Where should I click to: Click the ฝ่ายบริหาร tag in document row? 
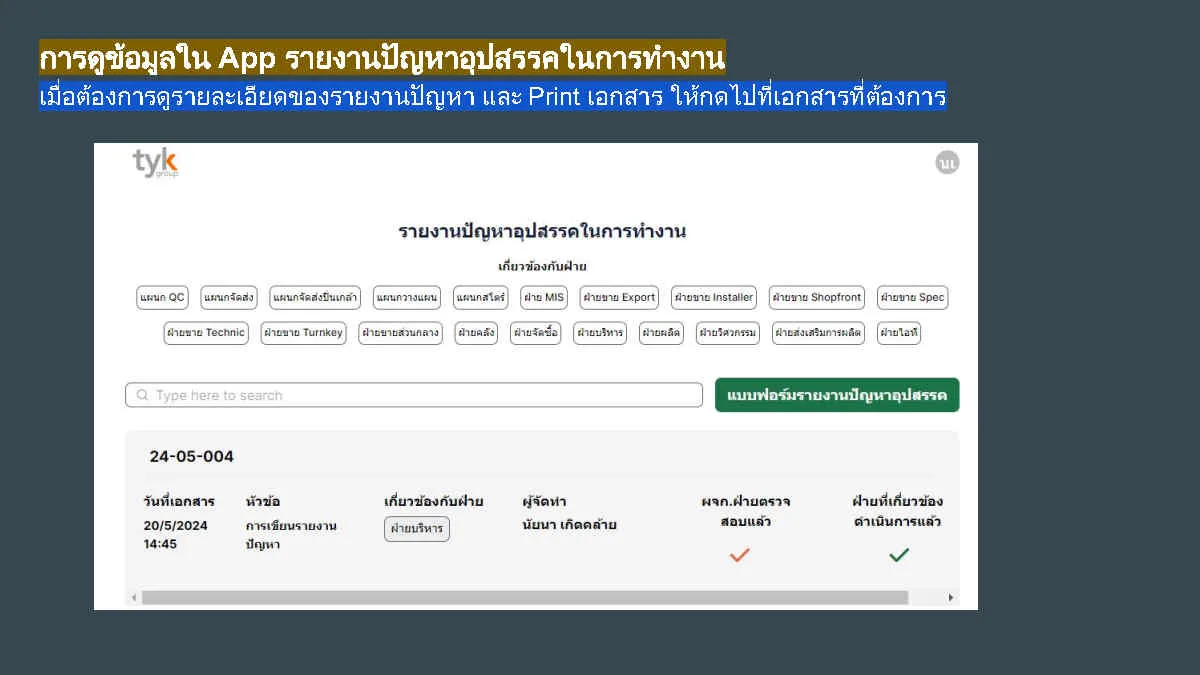point(417,529)
